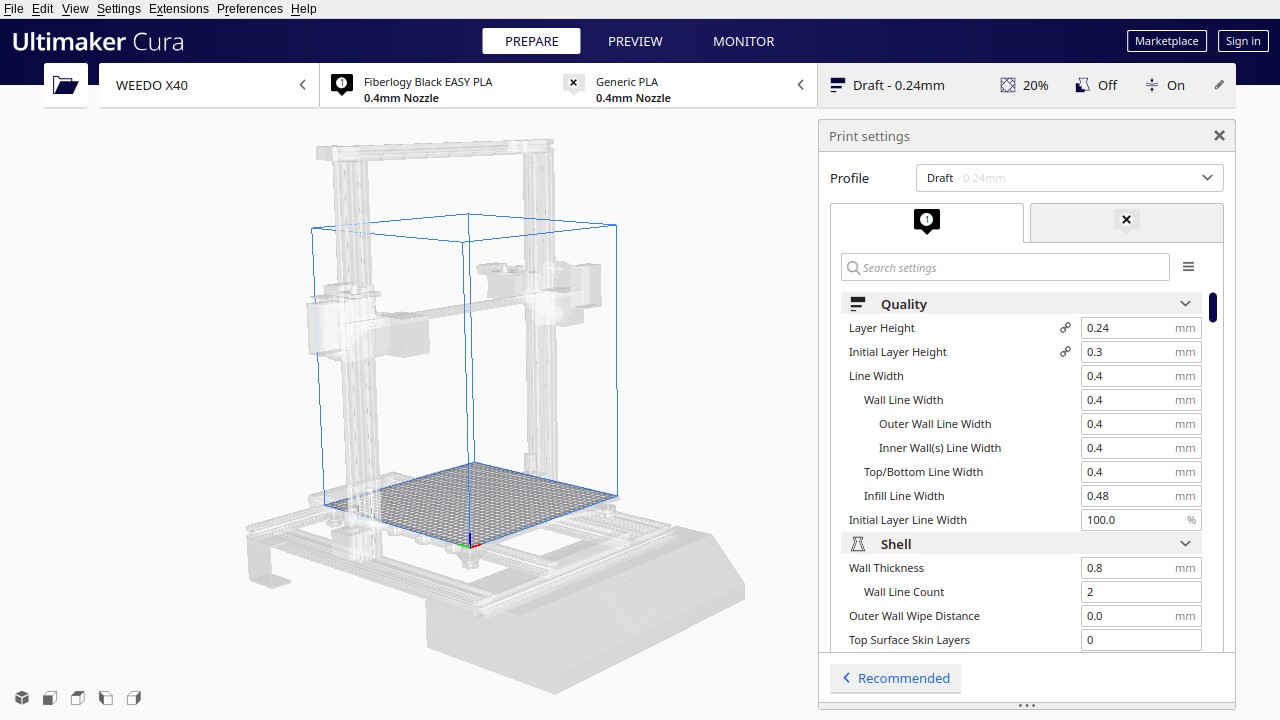The image size is (1280, 720).
Task: Click the Generic PLA material label
Action: 627,82
